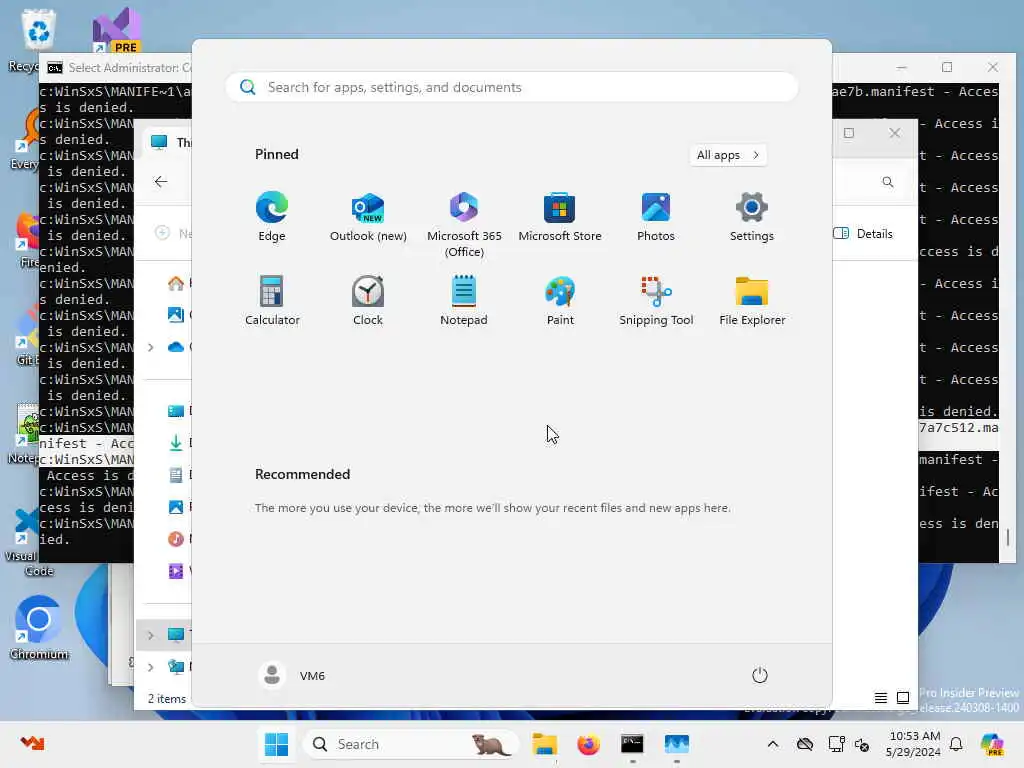The image size is (1024, 768).
Task: Open the clock and date flyout
Action: (914, 744)
